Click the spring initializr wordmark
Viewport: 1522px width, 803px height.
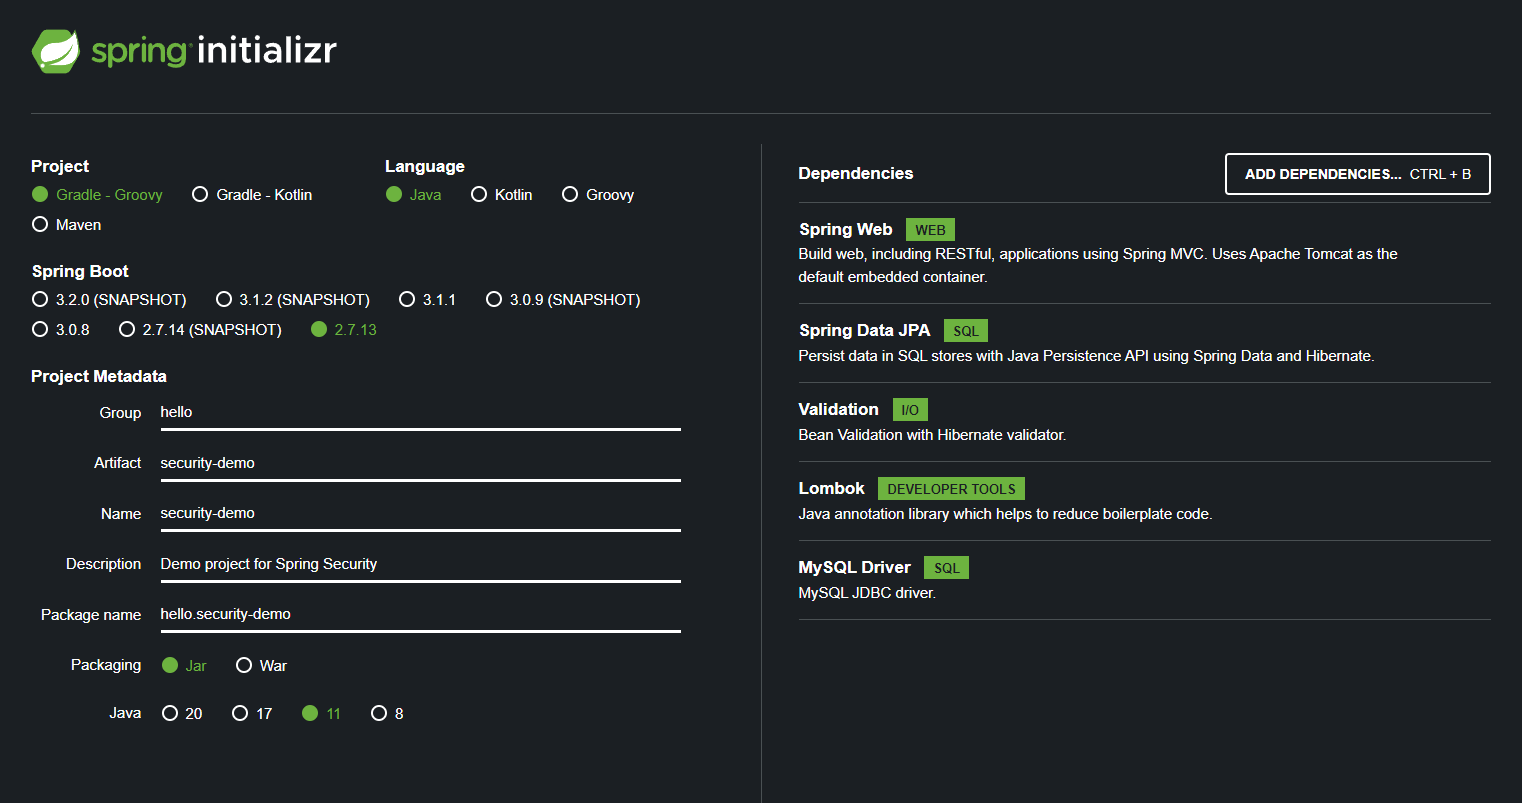(214, 50)
